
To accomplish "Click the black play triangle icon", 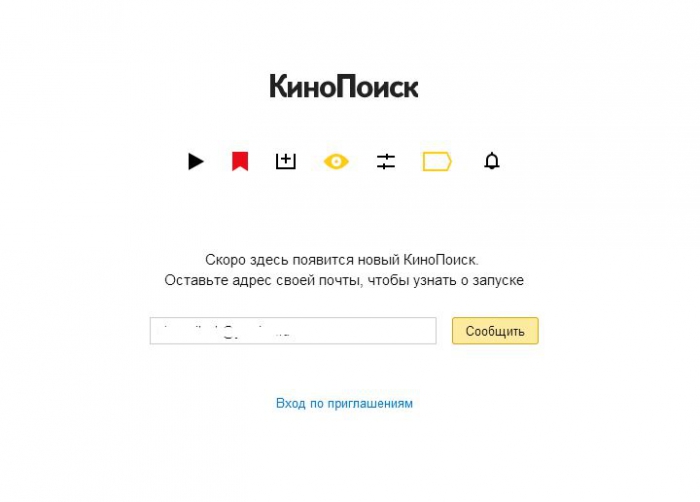I will pos(196,161).
